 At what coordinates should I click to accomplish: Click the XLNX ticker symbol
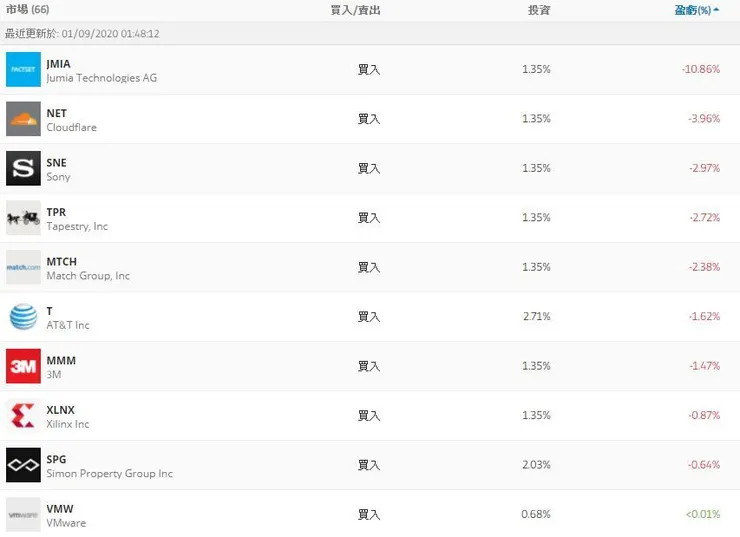point(60,410)
